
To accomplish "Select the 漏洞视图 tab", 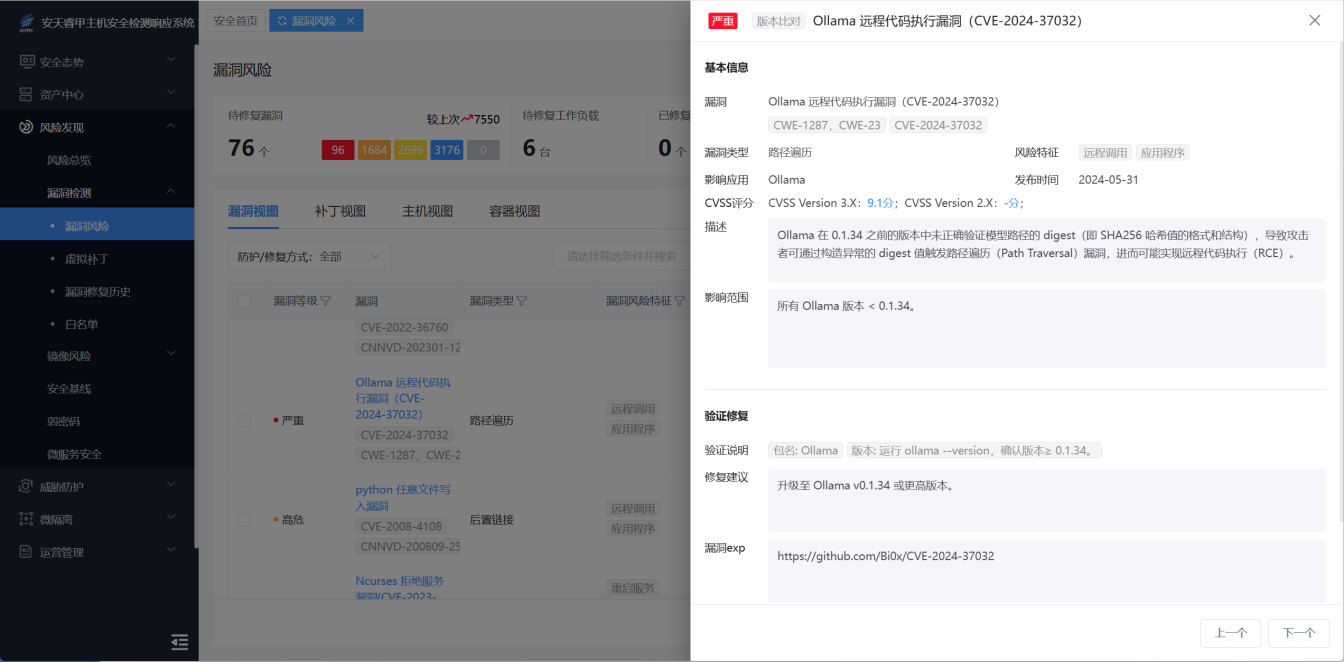I will point(253,211).
